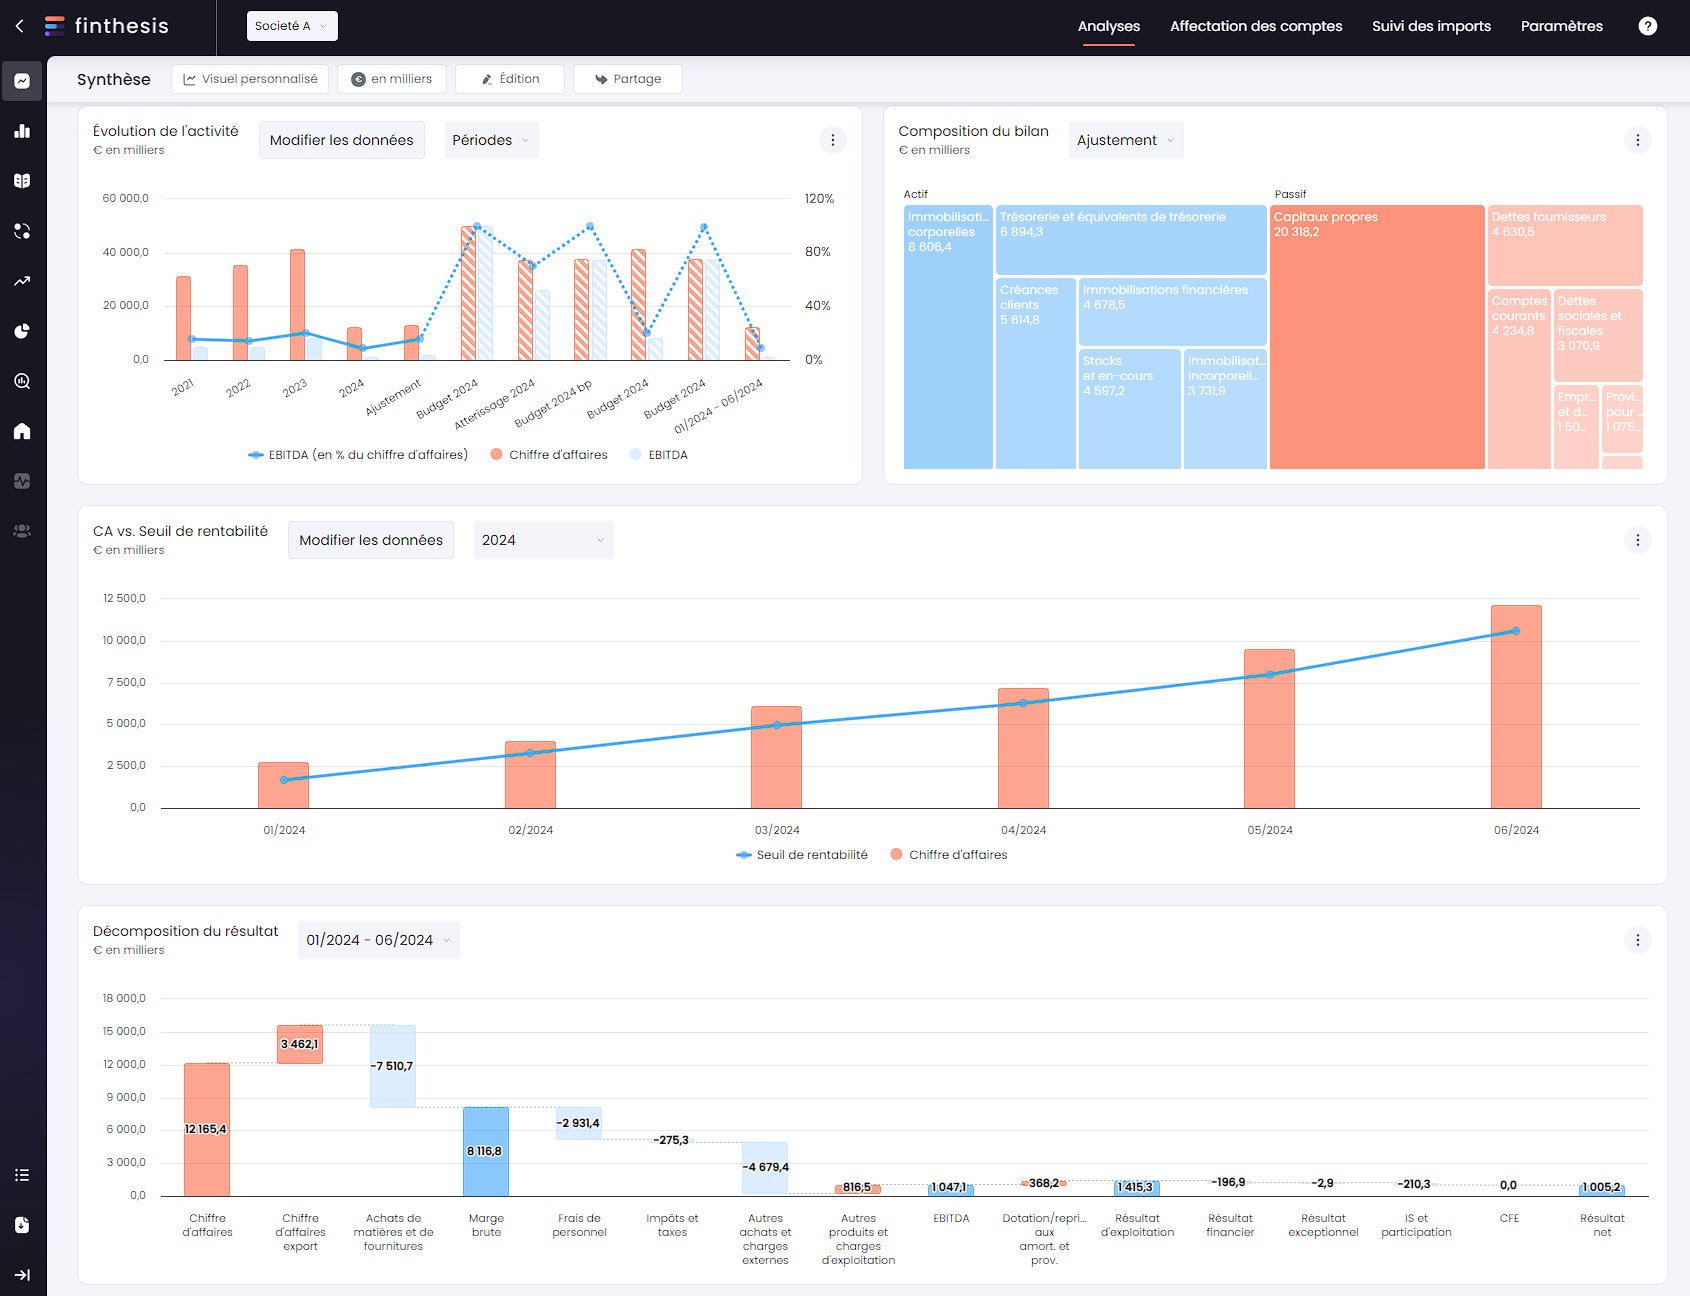
Task: Open the list icon near sidebar bottom
Action: point(22,1175)
